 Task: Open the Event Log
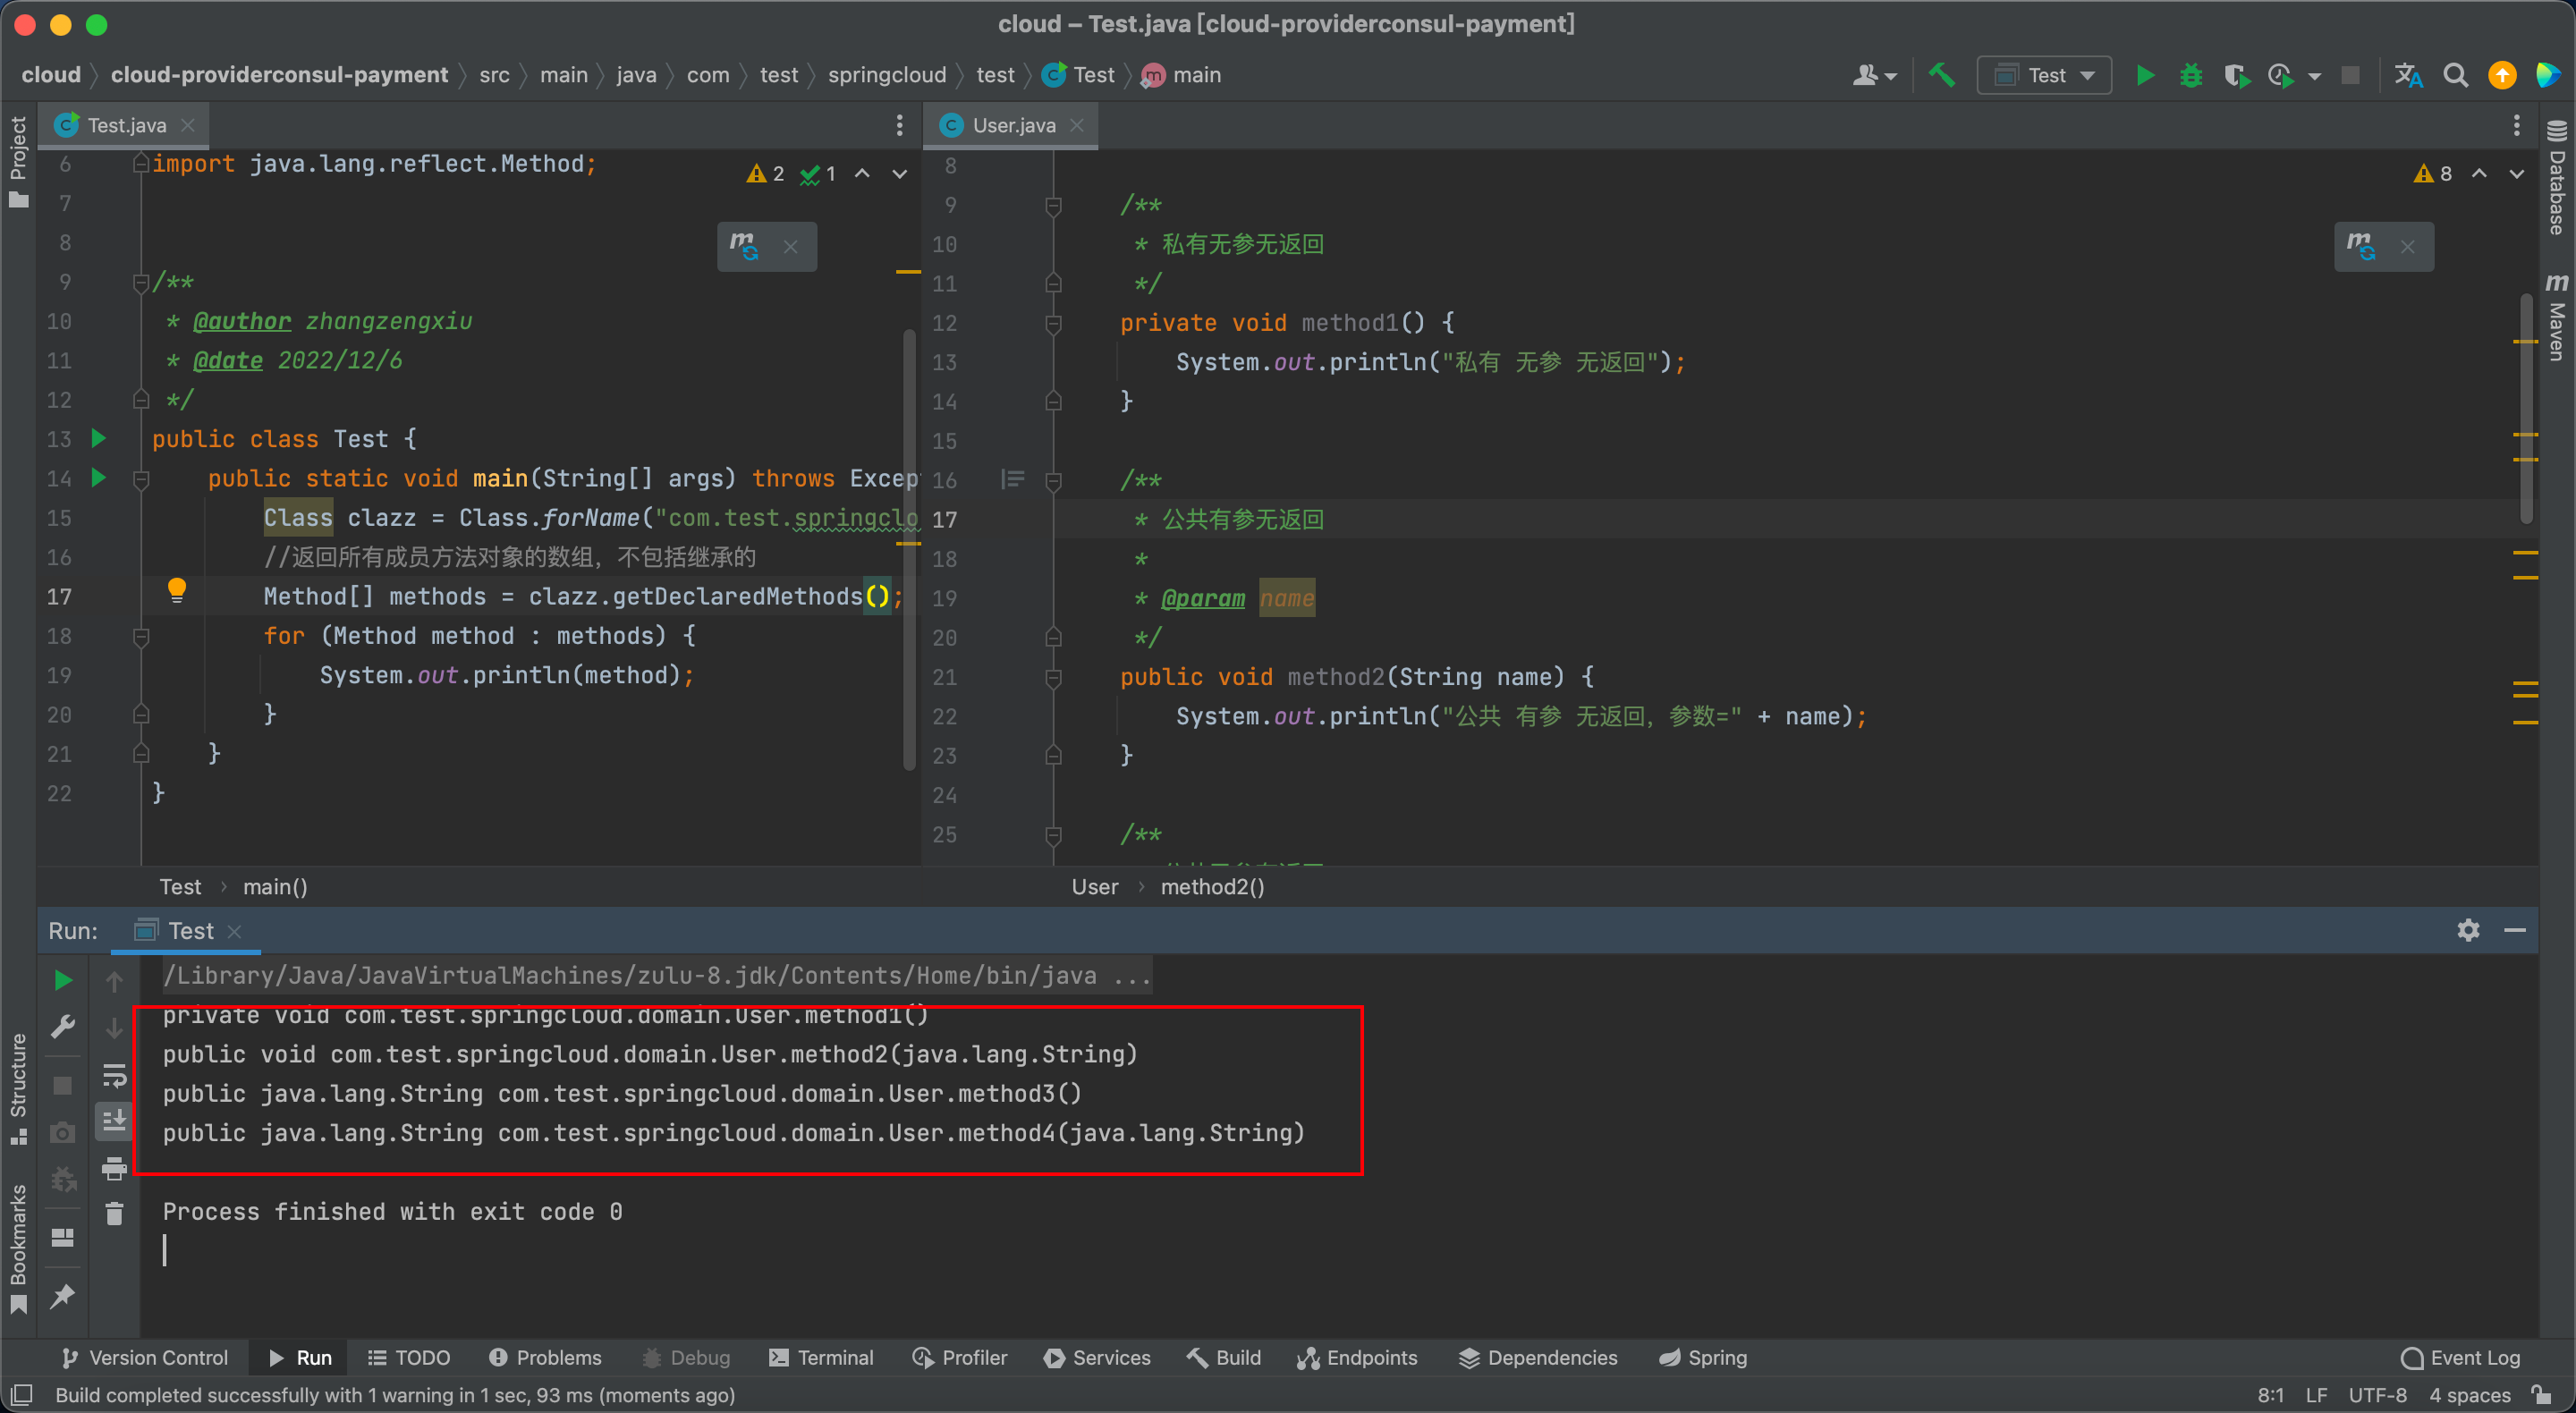click(x=2461, y=1357)
